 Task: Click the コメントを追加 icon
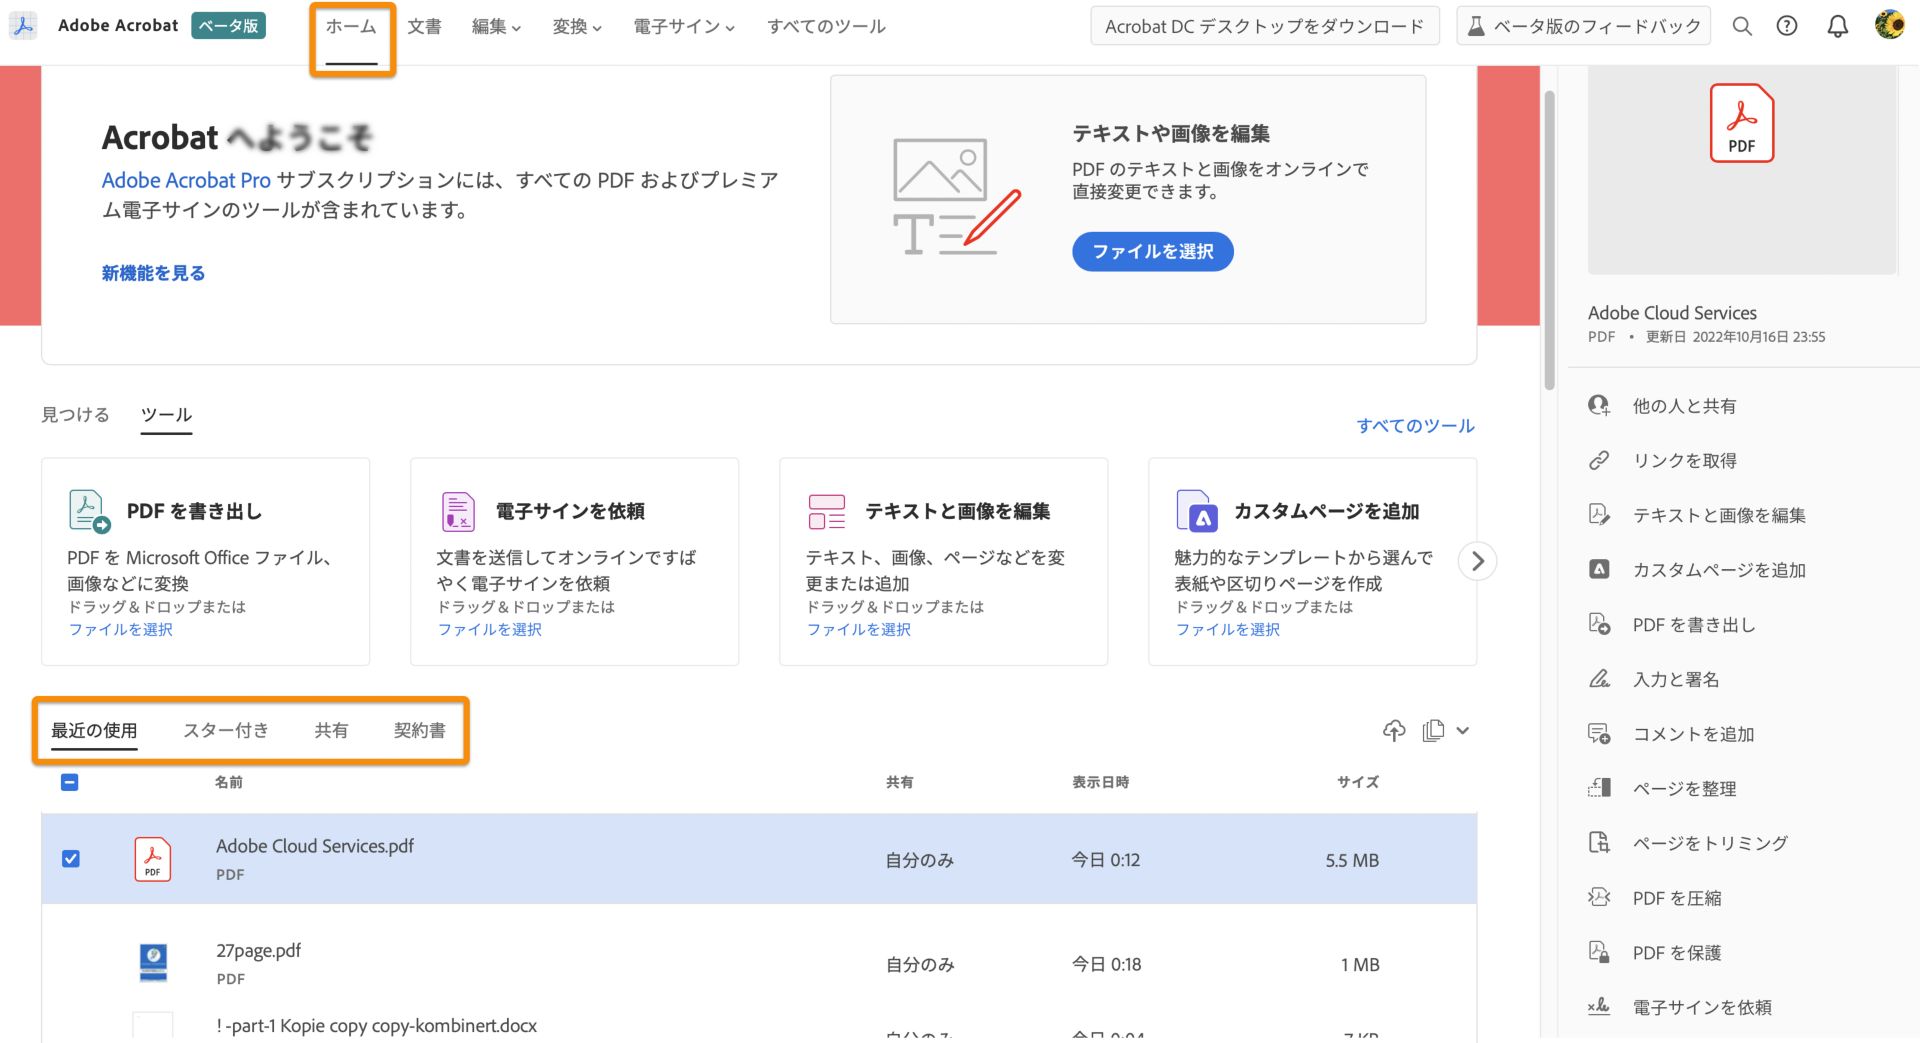click(1599, 734)
